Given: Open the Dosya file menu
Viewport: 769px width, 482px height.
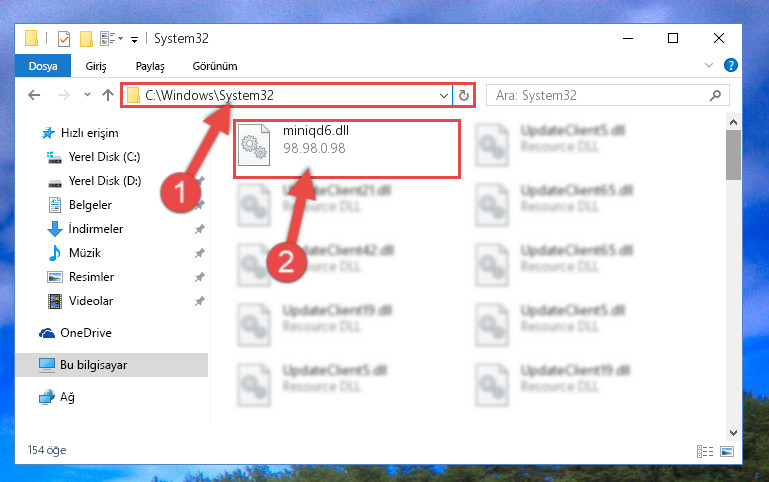Looking at the screenshot, I should (43, 66).
